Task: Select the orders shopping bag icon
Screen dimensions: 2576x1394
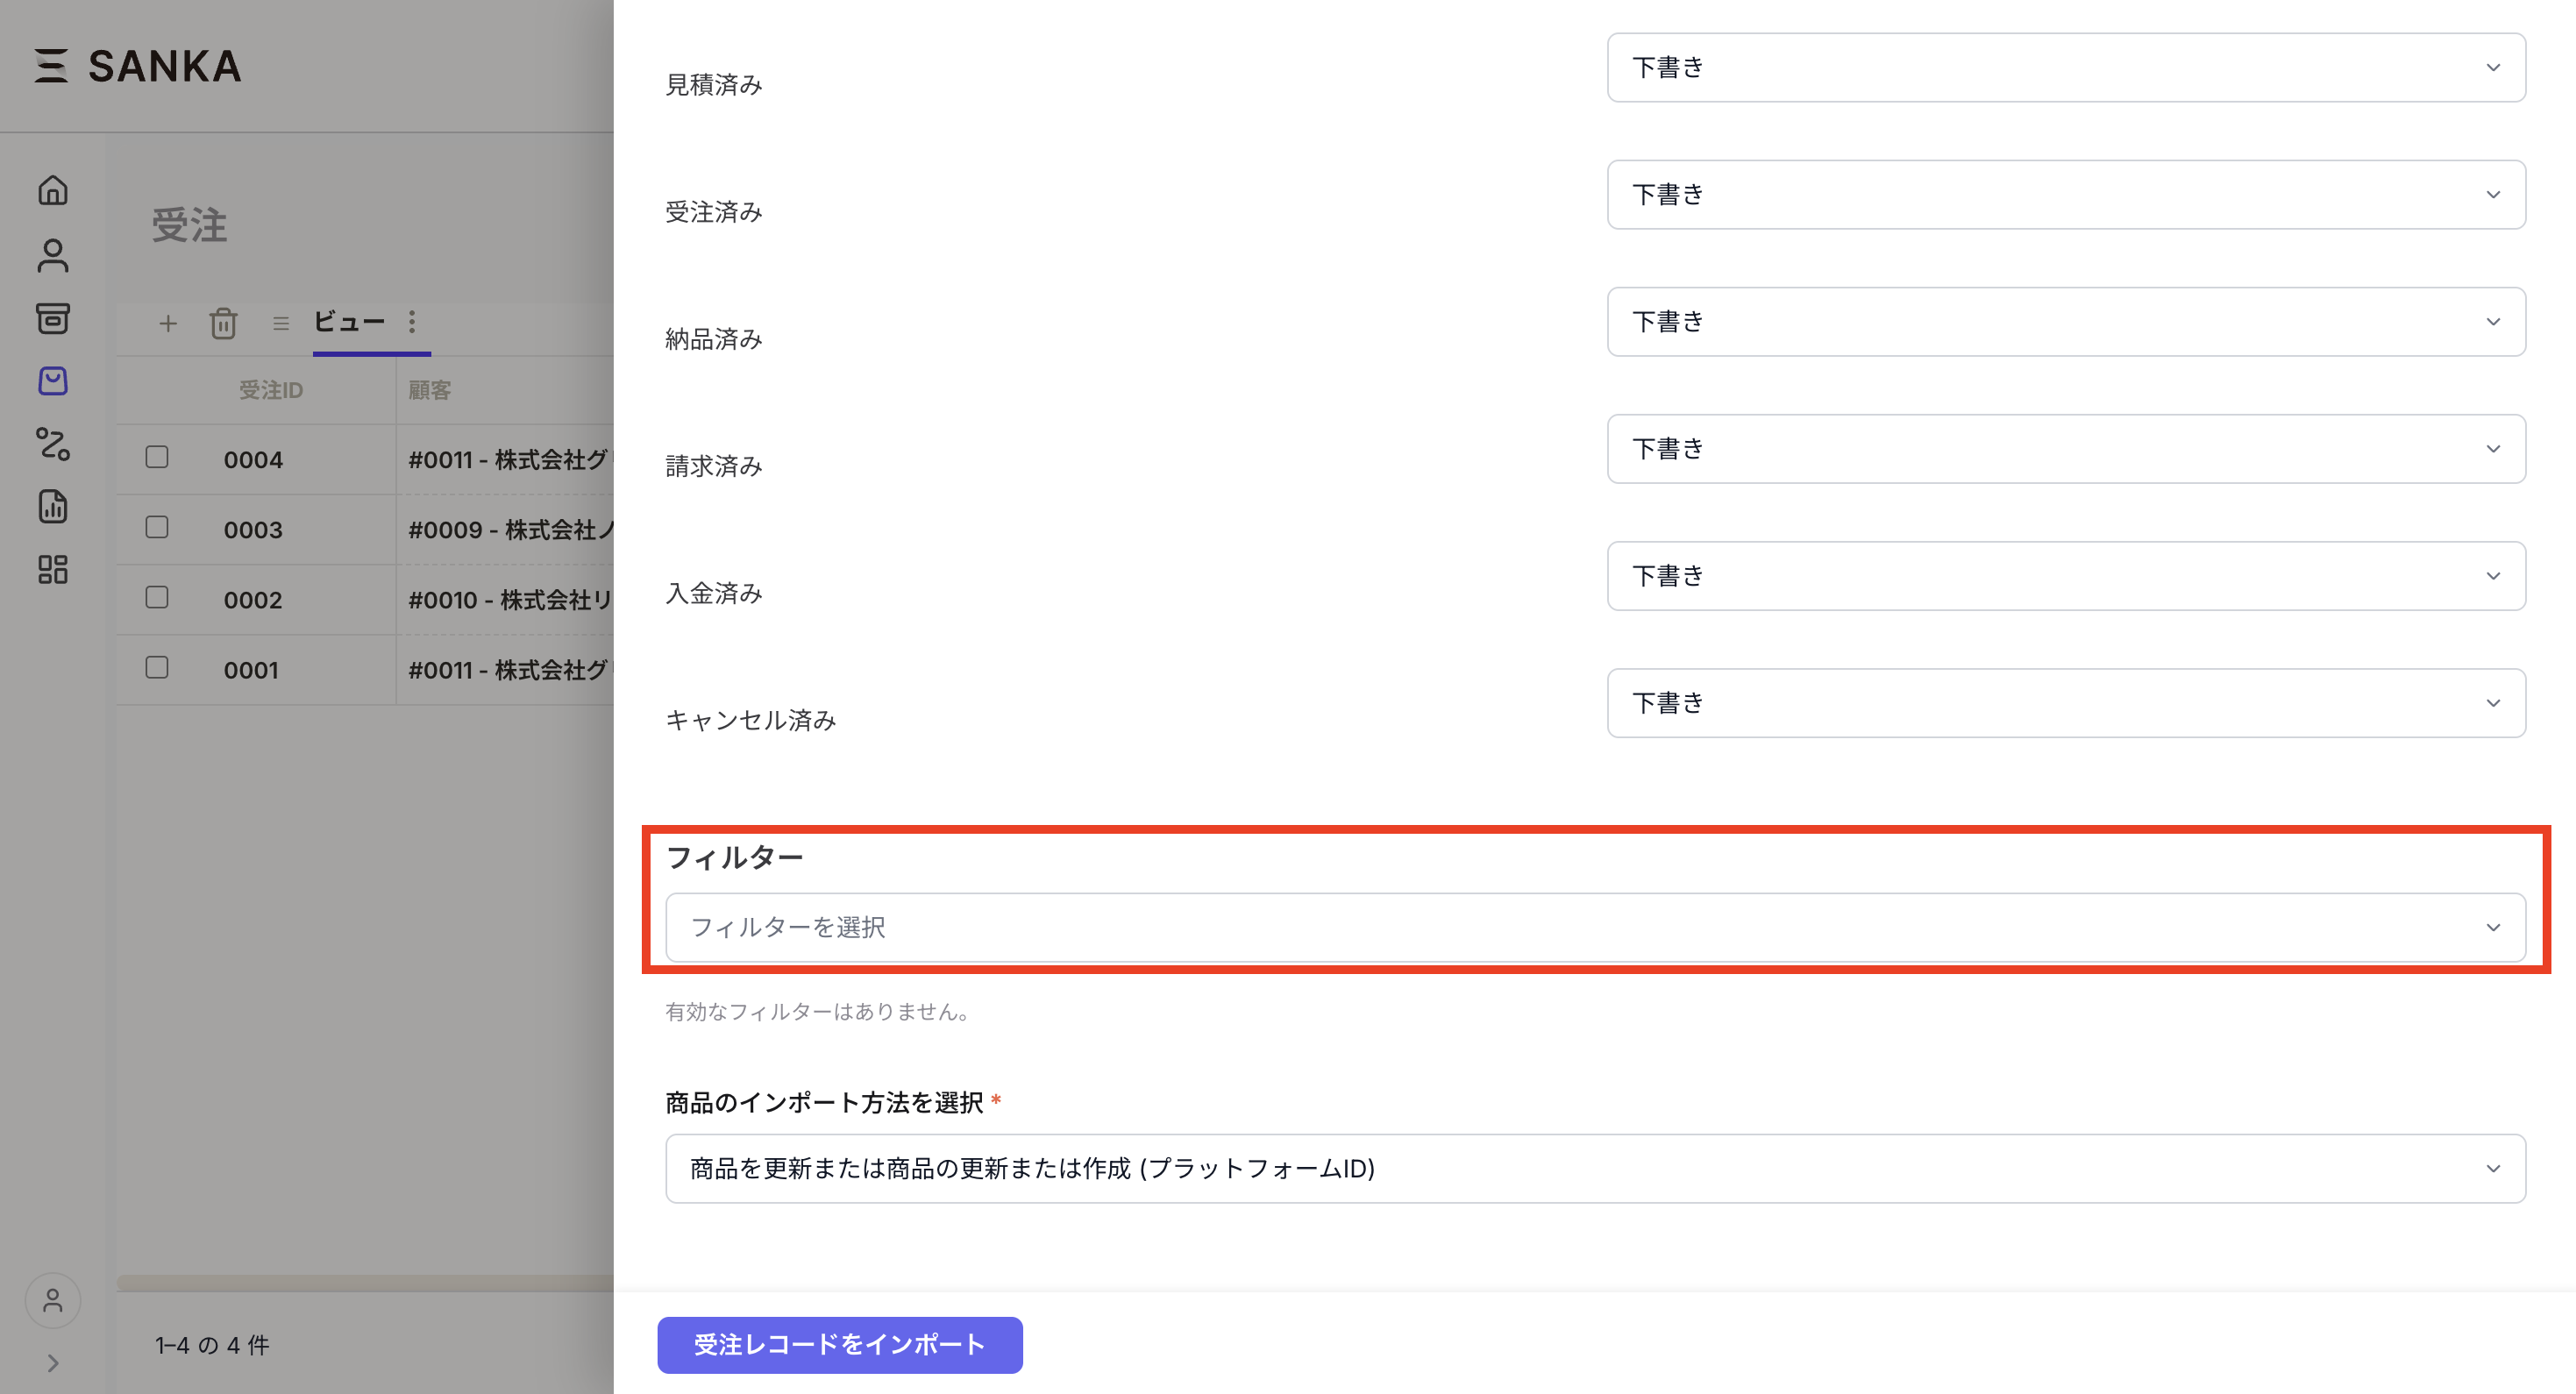Action: (53, 381)
